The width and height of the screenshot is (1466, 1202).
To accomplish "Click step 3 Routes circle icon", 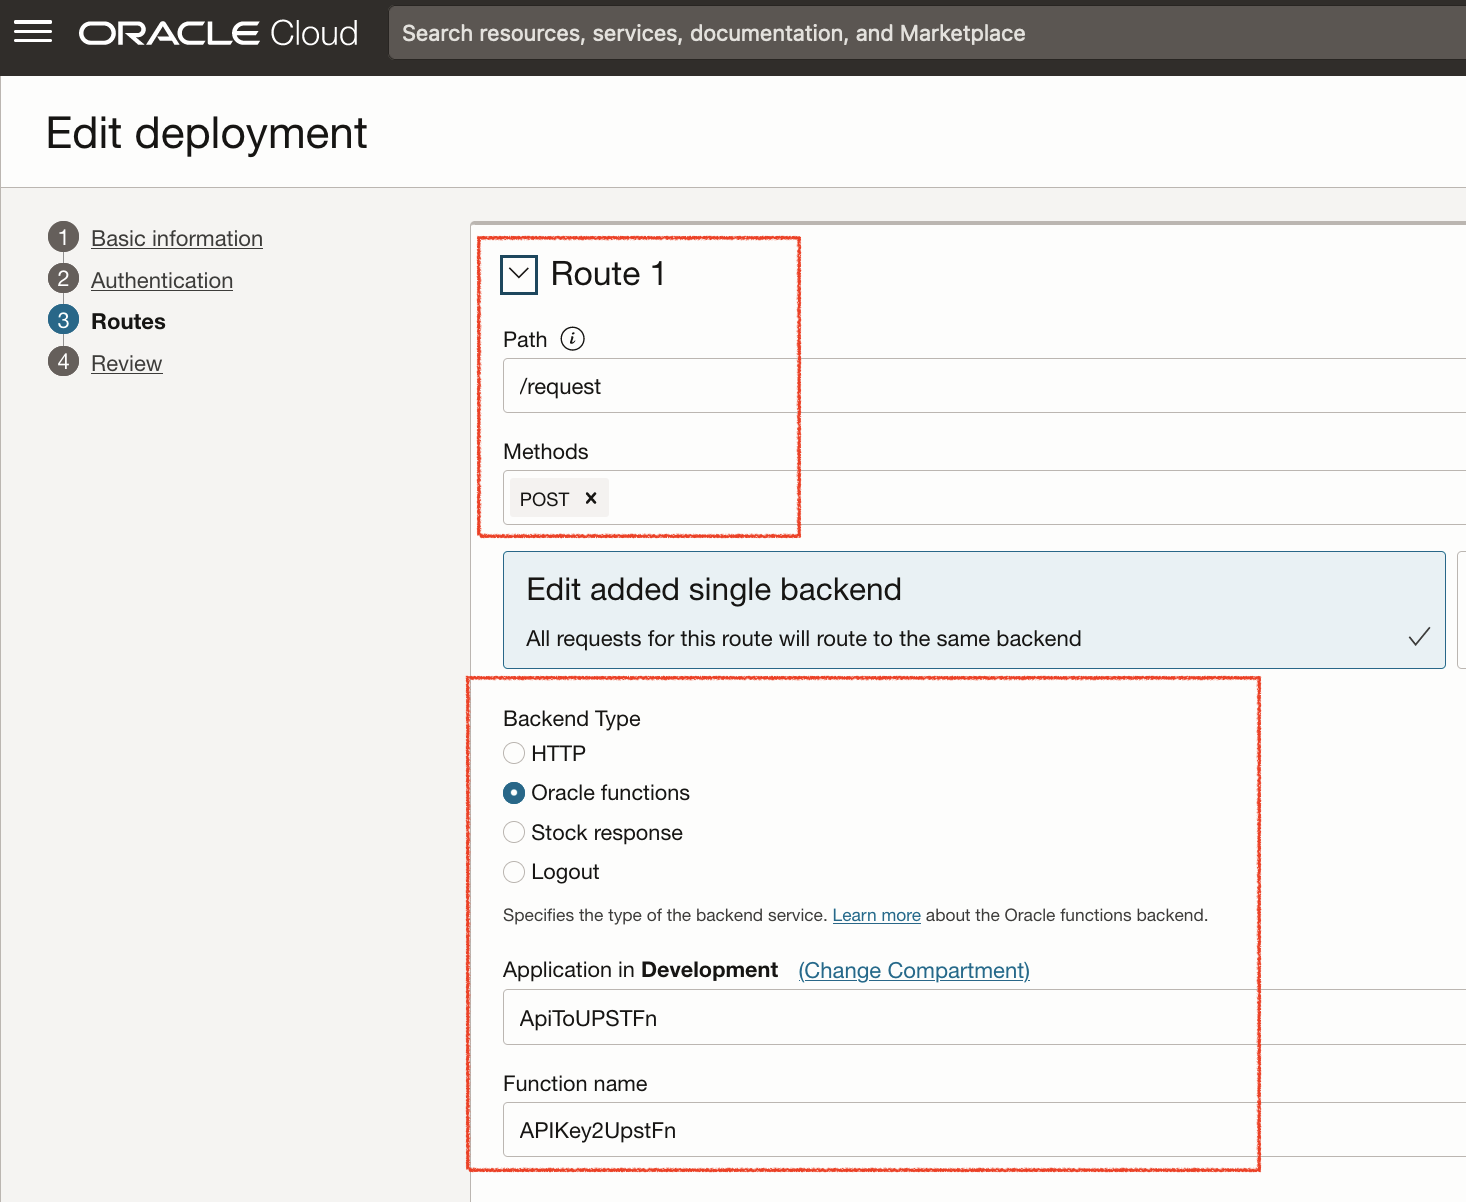I will click(63, 320).
